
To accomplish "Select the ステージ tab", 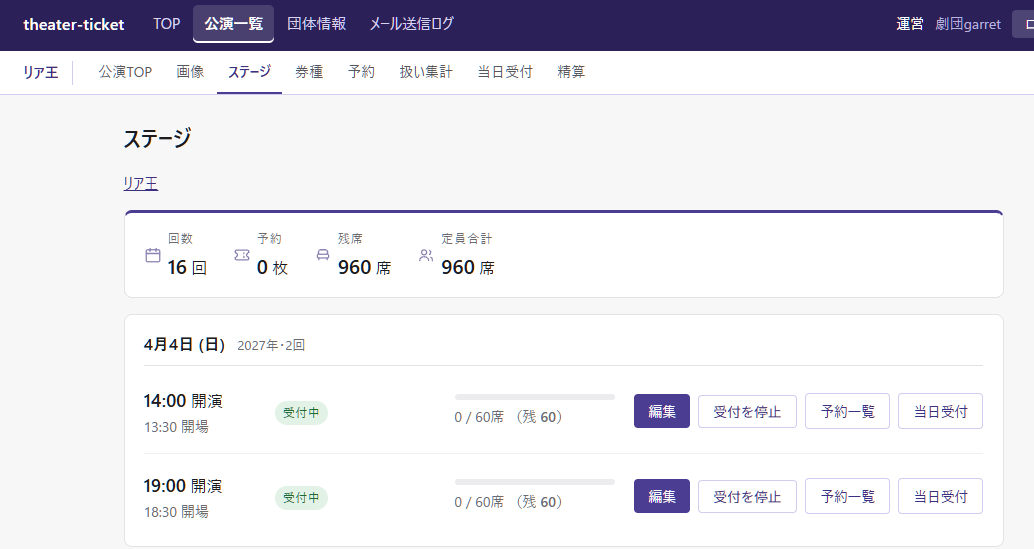I will point(249,72).
